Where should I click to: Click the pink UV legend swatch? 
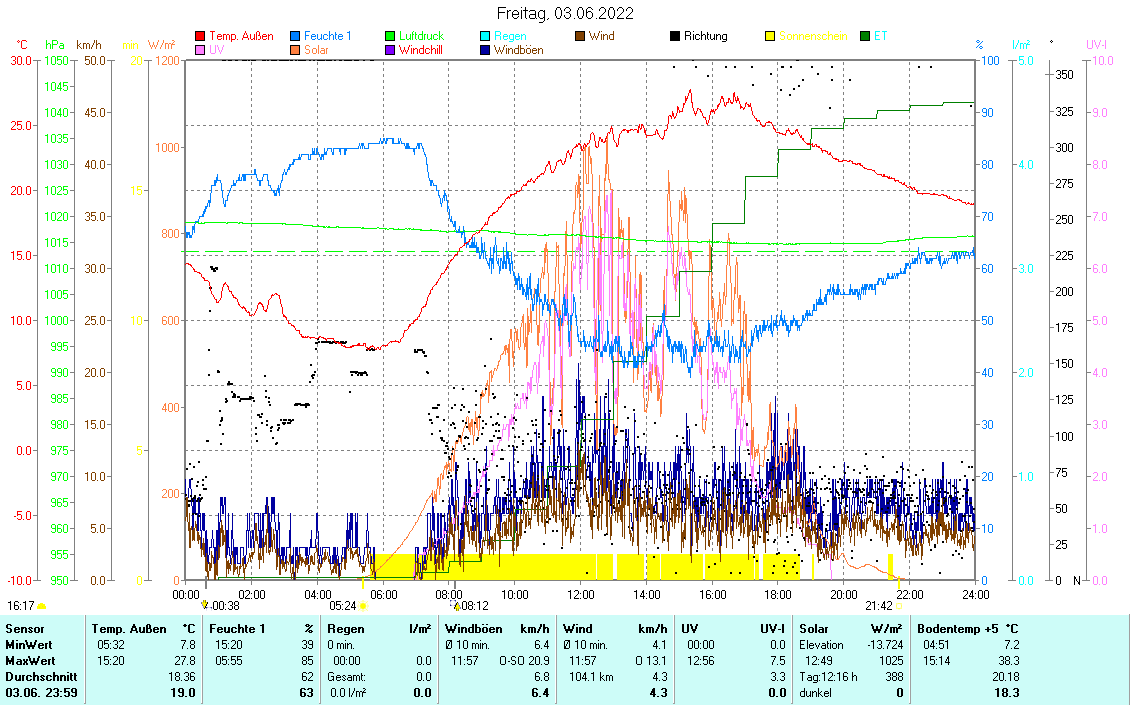(200, 50)
